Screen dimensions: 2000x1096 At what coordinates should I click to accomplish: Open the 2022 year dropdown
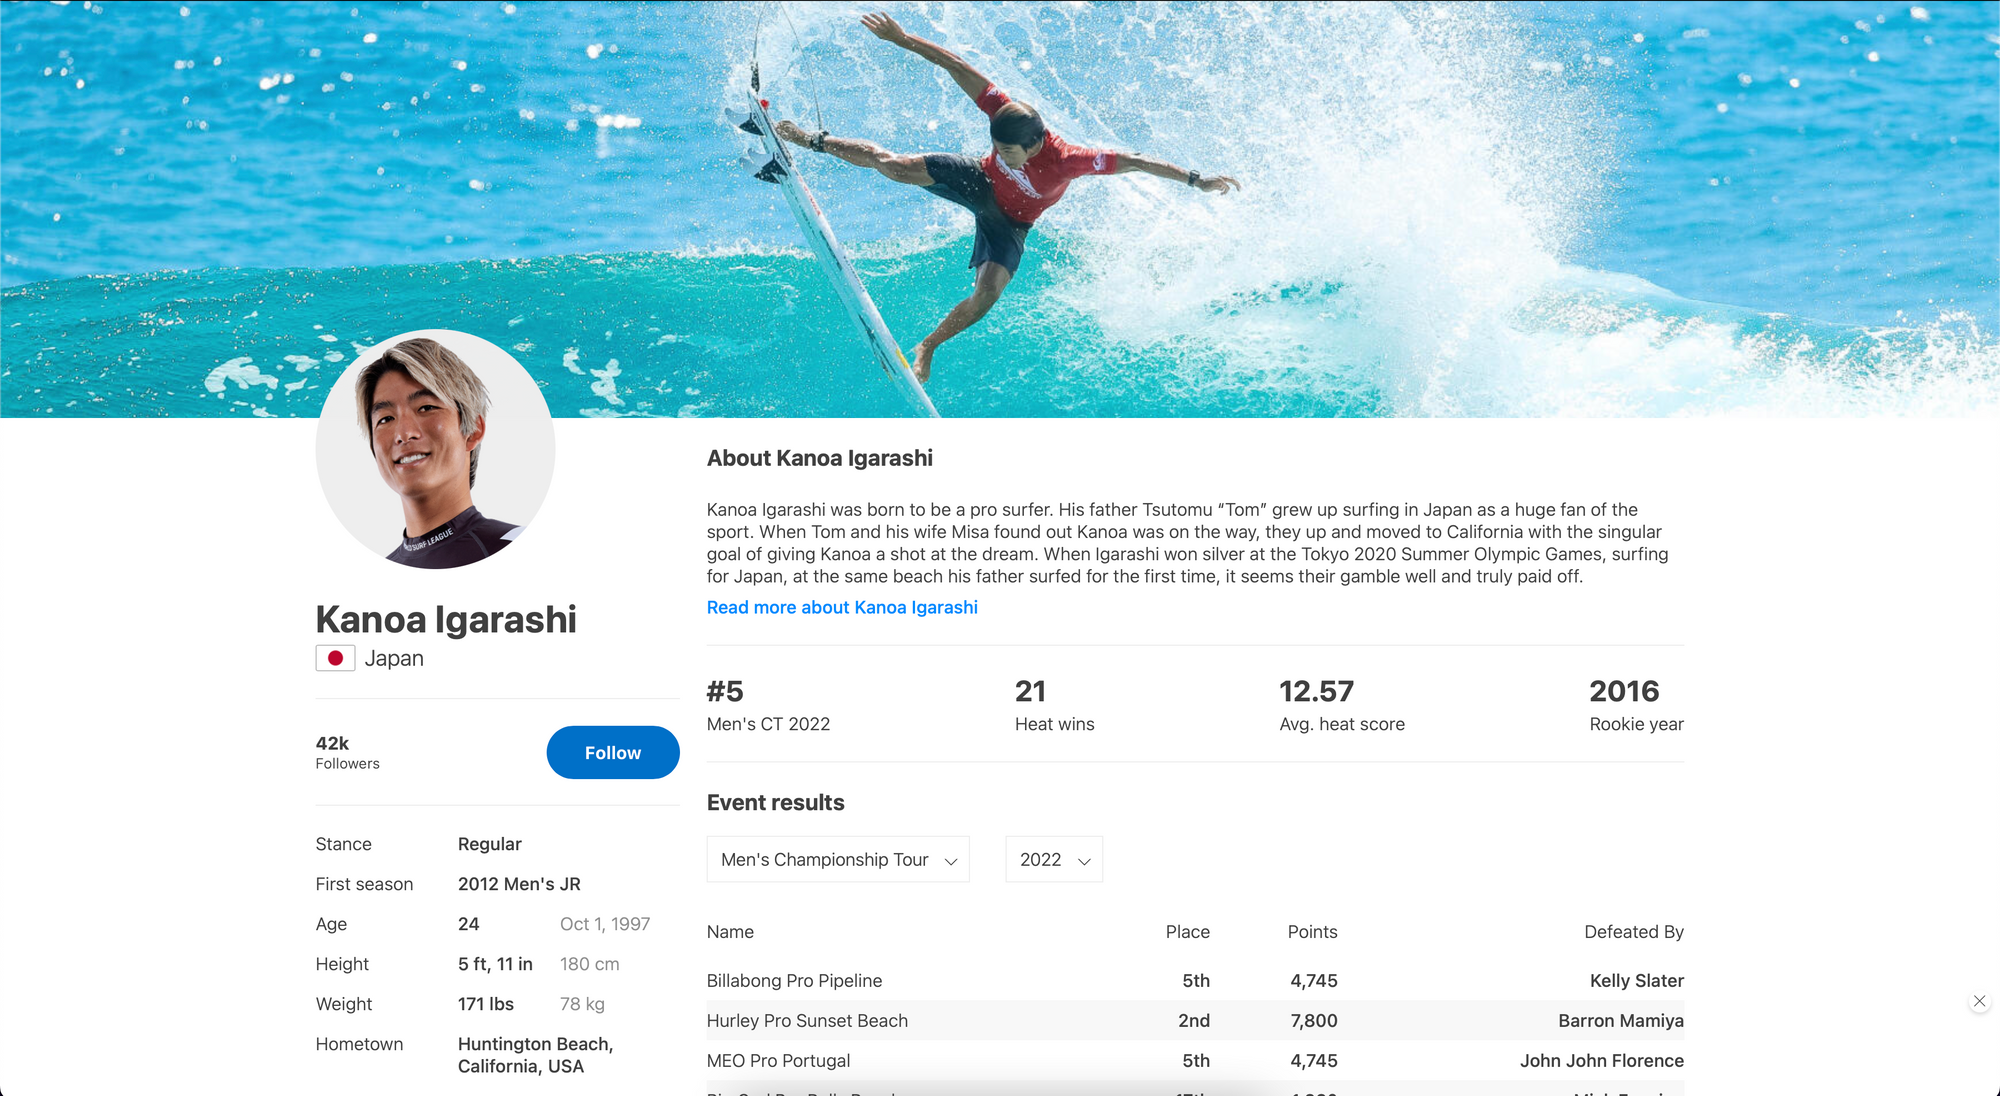click(x=1053, y=860)
